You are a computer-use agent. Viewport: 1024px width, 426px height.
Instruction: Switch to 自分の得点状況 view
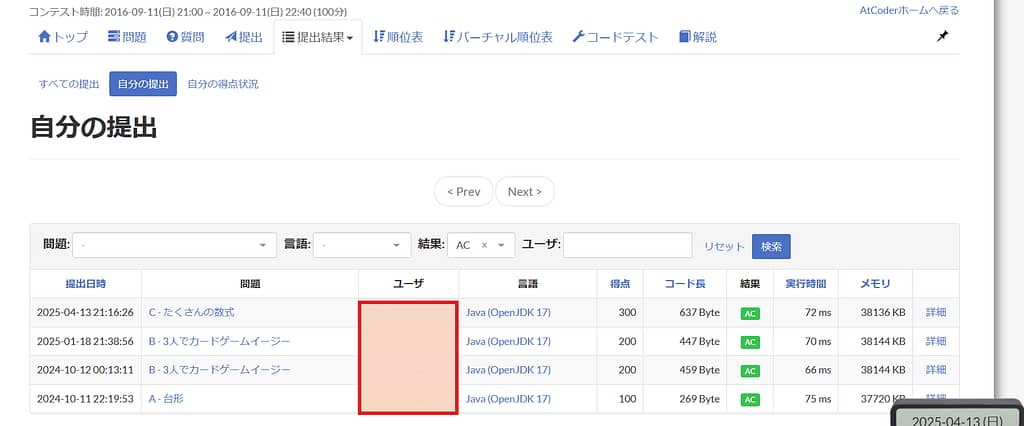223,84
